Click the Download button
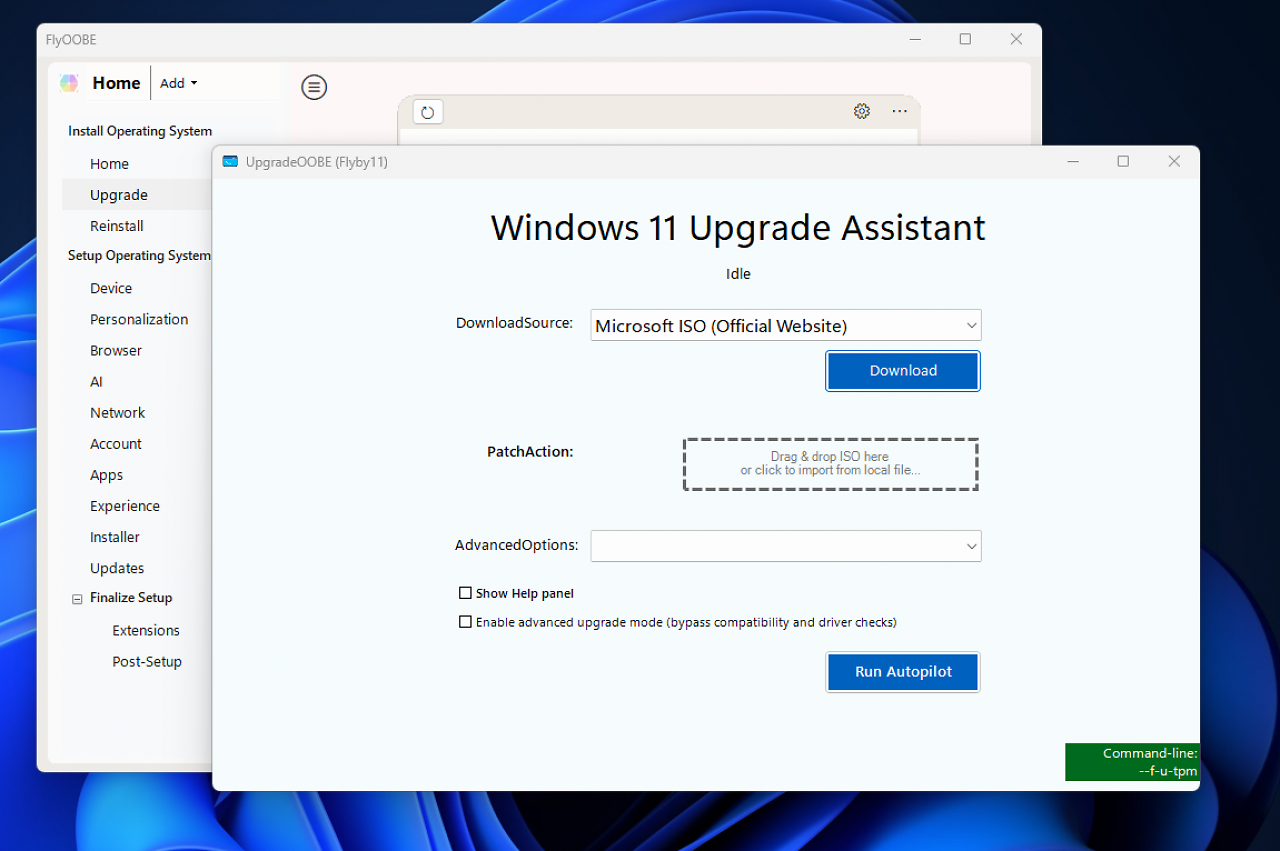The height and width of the screenshot is (851, 1280). point(903,370)
